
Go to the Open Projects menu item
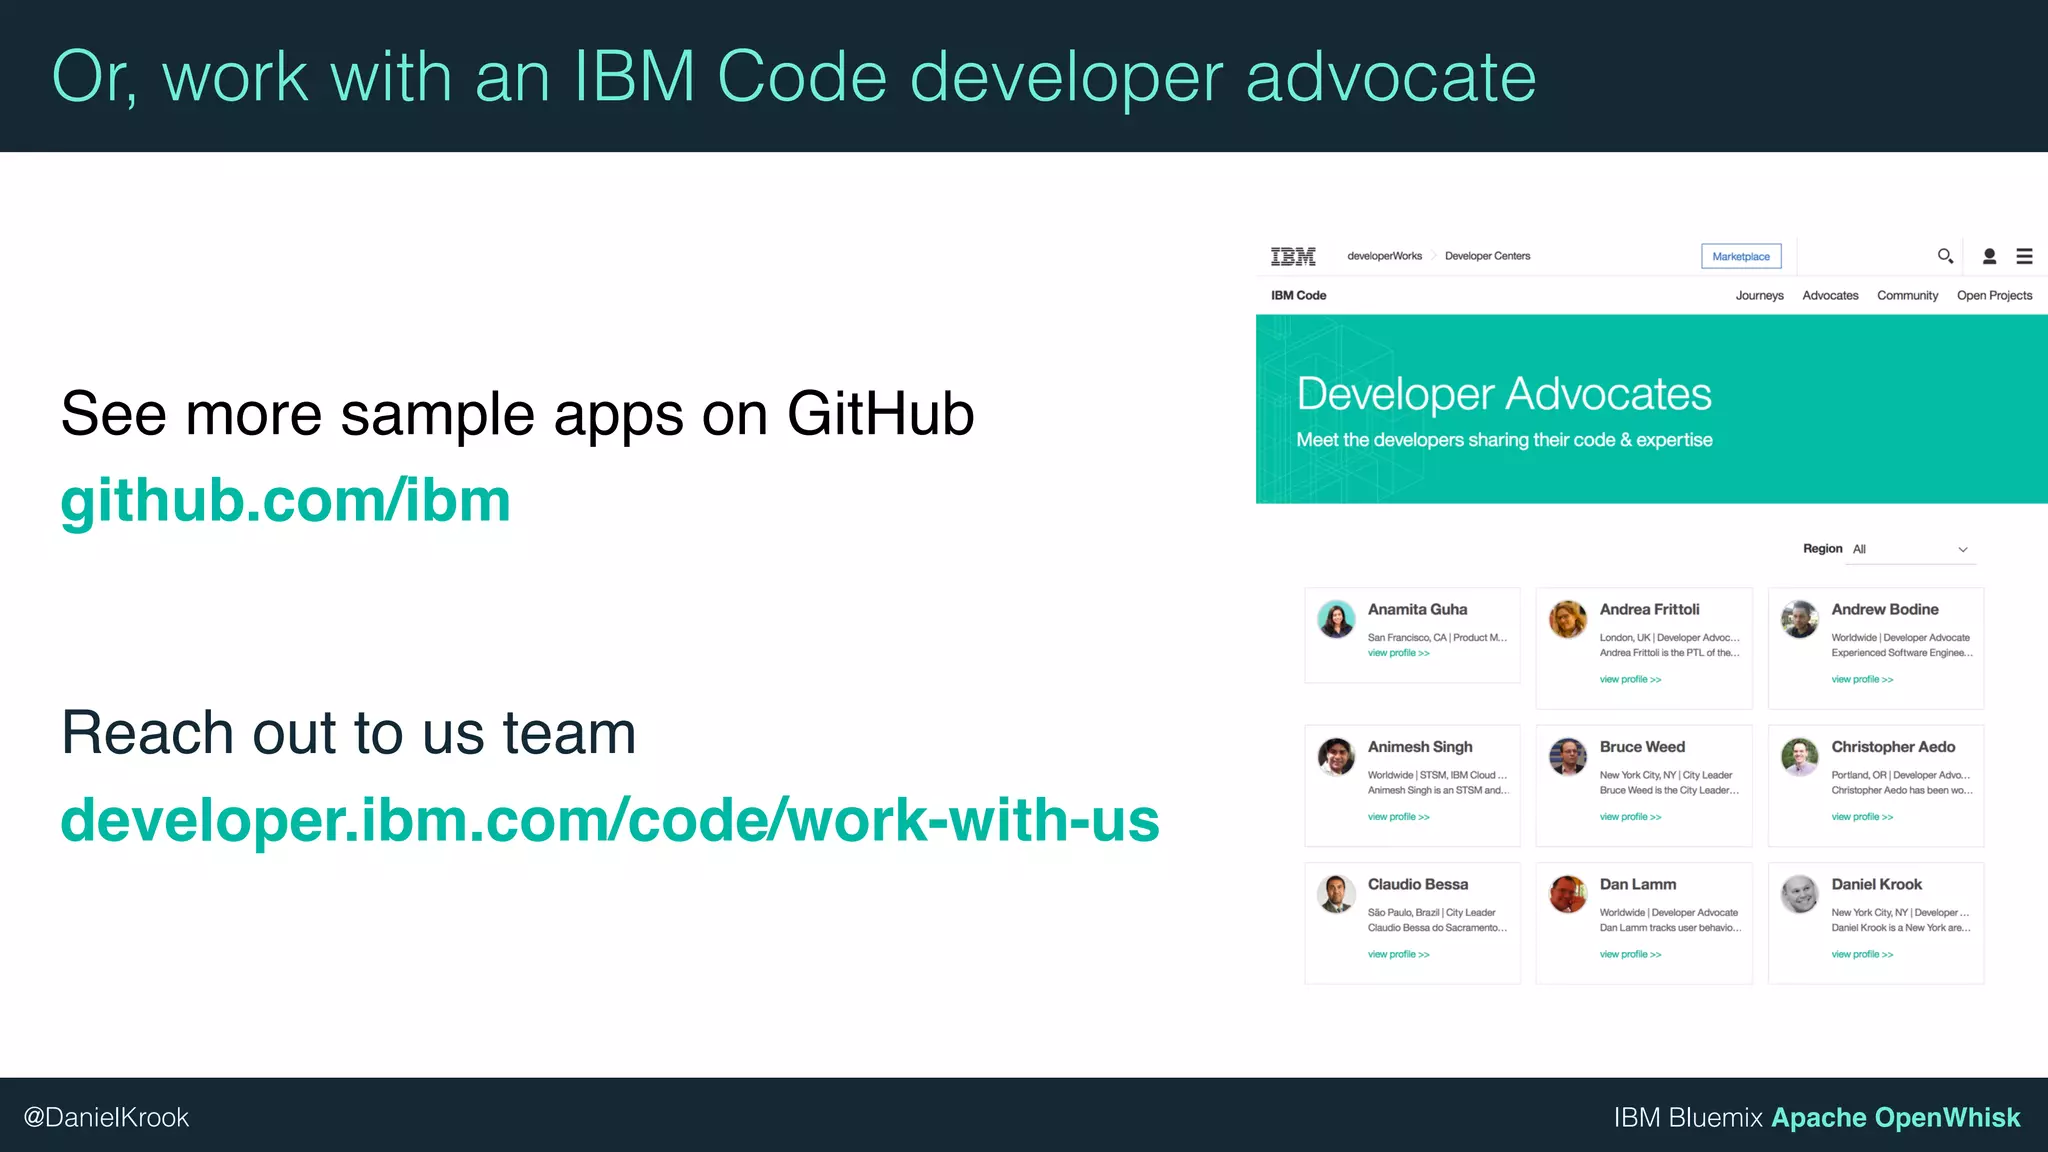[x=1994, y=295]
